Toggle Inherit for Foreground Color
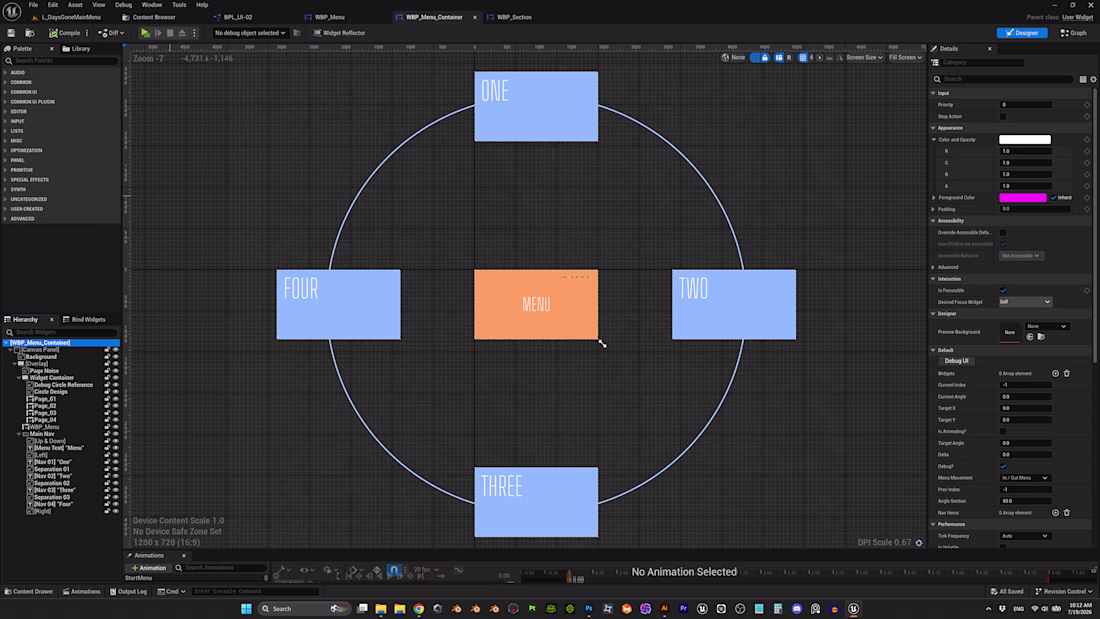Image resolution: width=1100 pixels, height=619 pixels. pos(1054,198)
